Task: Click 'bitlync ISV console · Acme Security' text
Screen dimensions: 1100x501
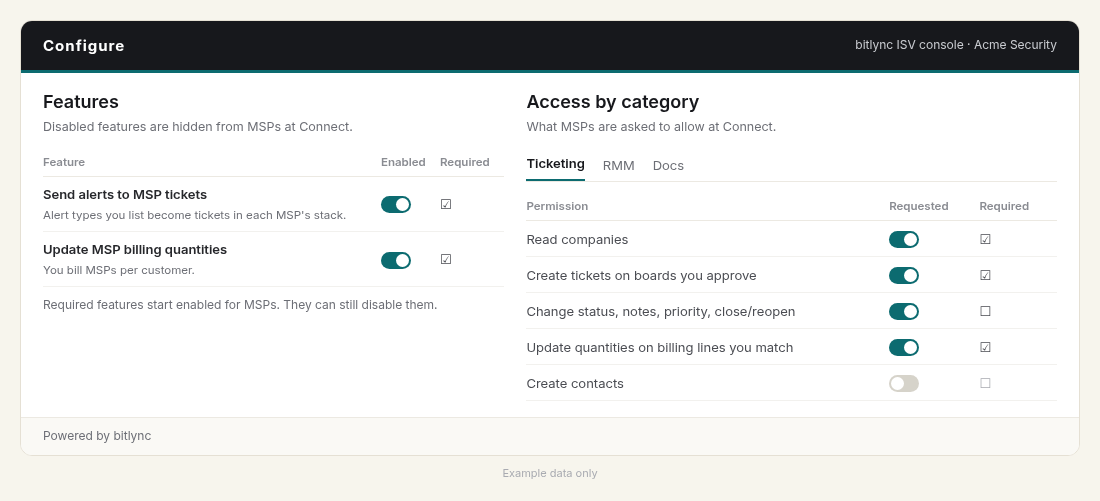Action: (955, 45)
